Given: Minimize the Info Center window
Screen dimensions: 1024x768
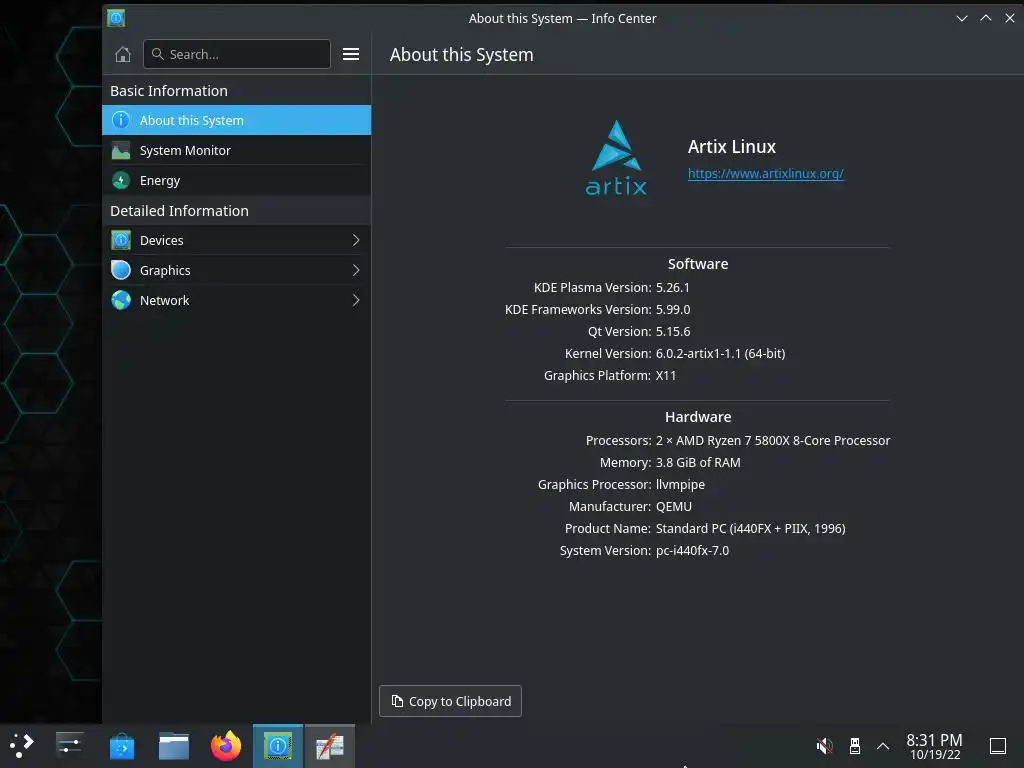Looking at the screenshot, I should (x=962, y=18).
